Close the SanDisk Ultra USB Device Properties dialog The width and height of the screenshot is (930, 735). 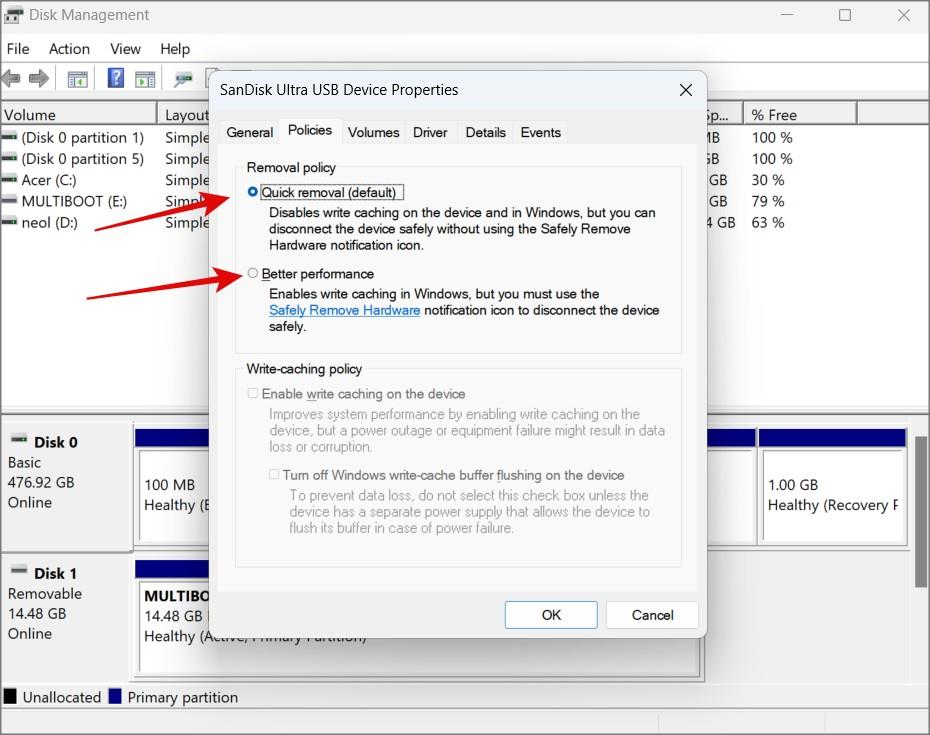pos(686,90)
